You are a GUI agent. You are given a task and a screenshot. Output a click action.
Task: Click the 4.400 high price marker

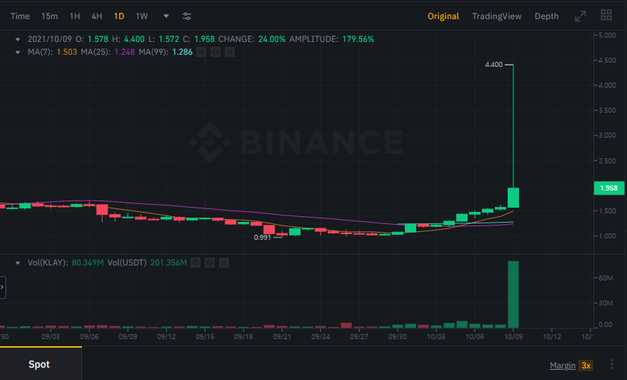[493, 64]
